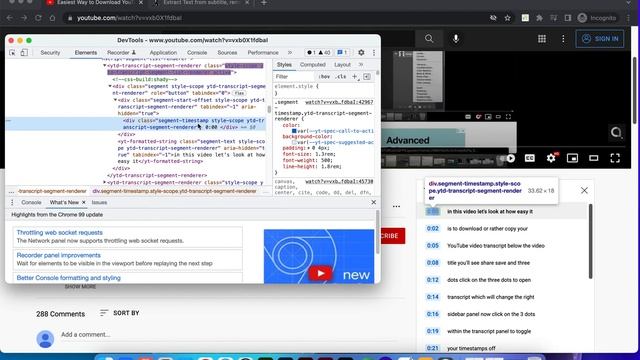This screenshot has width=640, height=360.
Task: Click the issues counter badge
Action: click(x=342, y=53)
